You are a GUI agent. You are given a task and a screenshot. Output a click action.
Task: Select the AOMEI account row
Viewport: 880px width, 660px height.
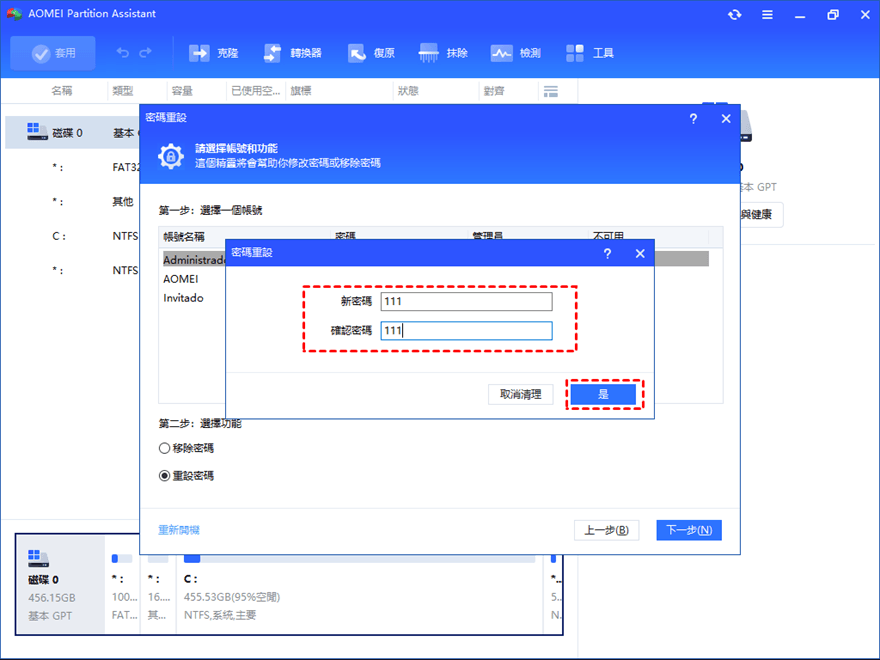[181, 279]
